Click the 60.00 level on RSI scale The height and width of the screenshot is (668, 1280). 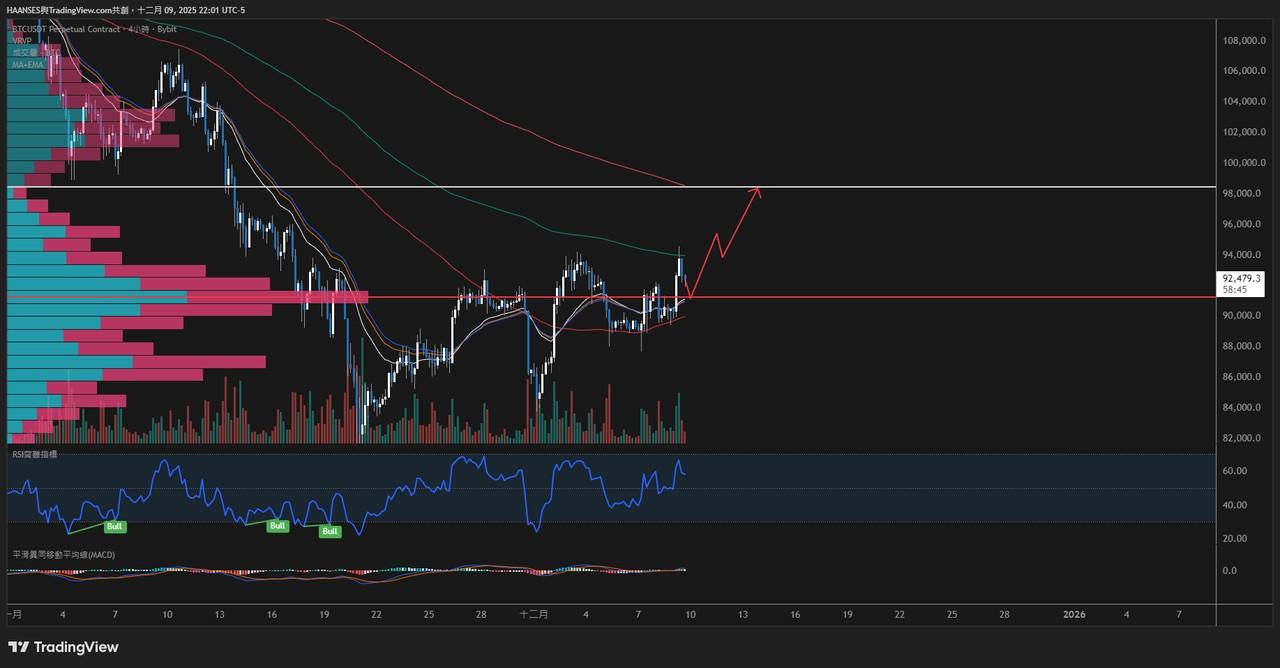(x=1234, y=471)
